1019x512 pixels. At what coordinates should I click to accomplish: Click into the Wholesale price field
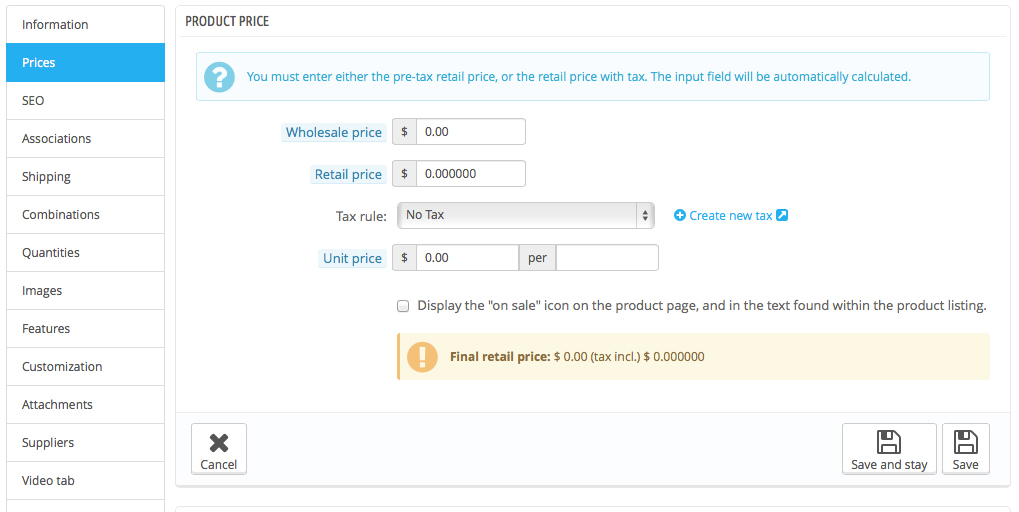click(x=470, y=131)
